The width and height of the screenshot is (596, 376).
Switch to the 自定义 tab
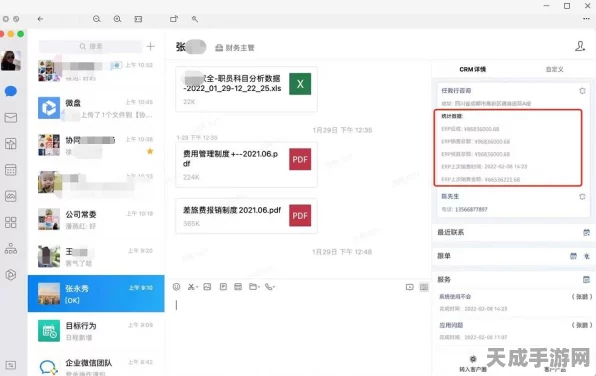[555, 69]
